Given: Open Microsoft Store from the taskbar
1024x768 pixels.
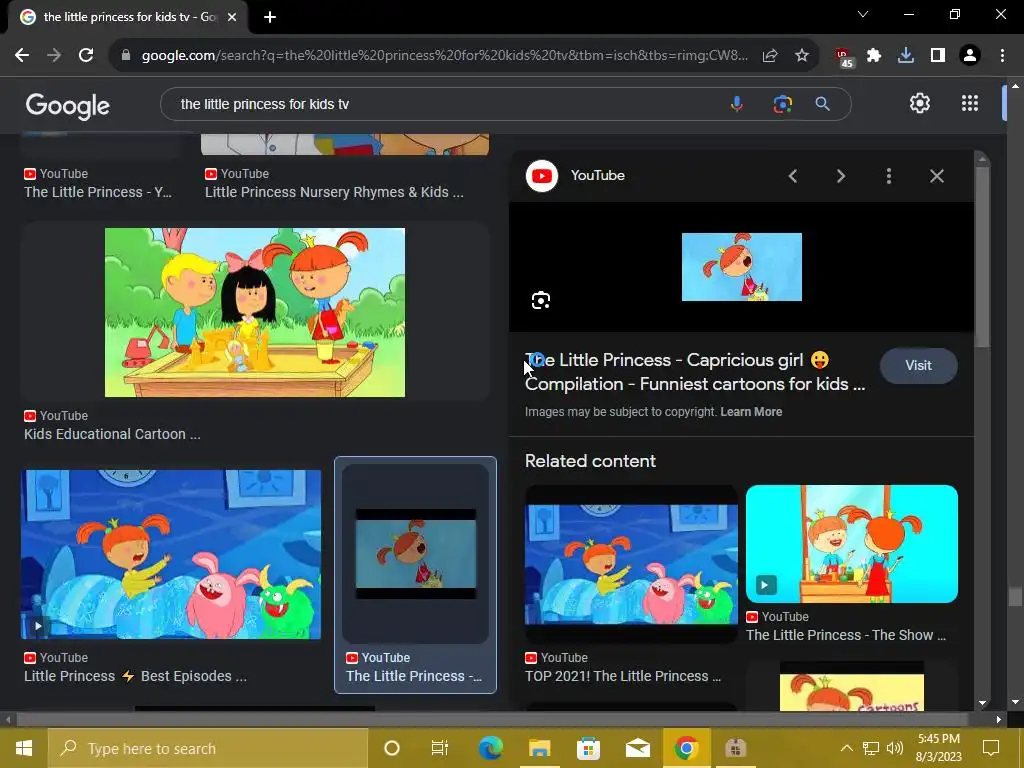Looking at the screenshot, I should (588, 748).
